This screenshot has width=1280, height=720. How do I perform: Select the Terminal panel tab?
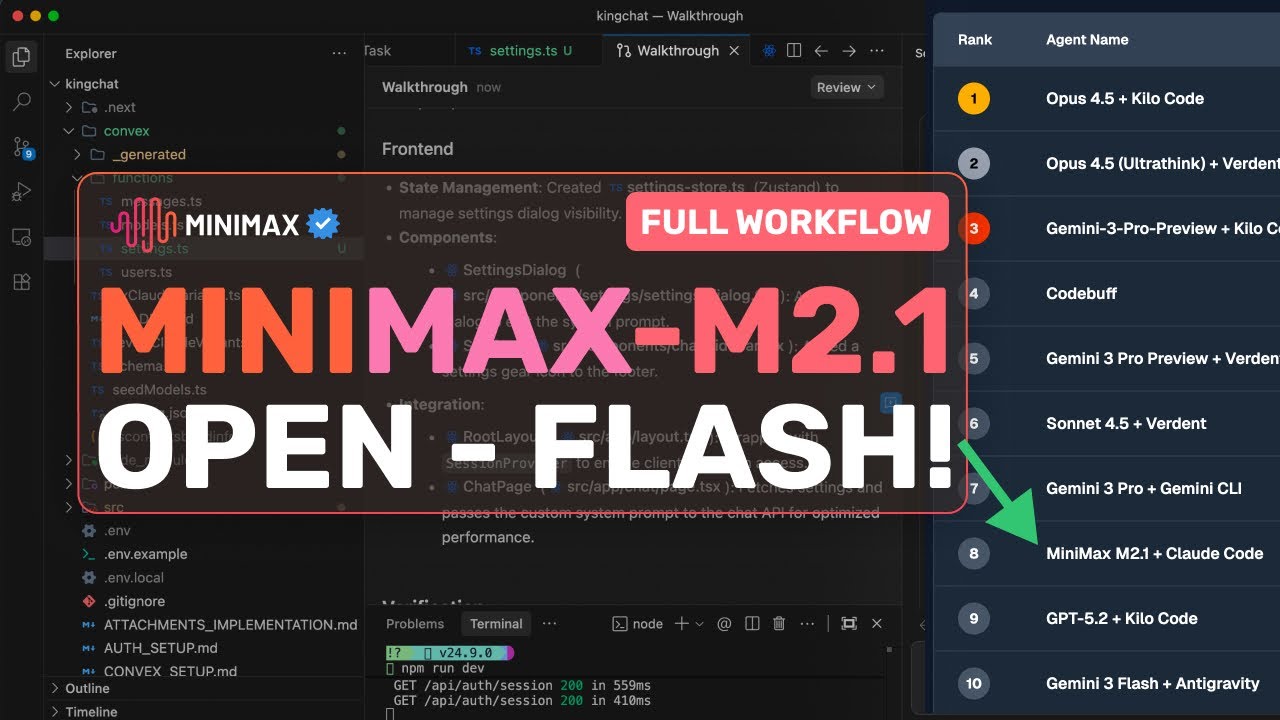[x=496, y=623]
